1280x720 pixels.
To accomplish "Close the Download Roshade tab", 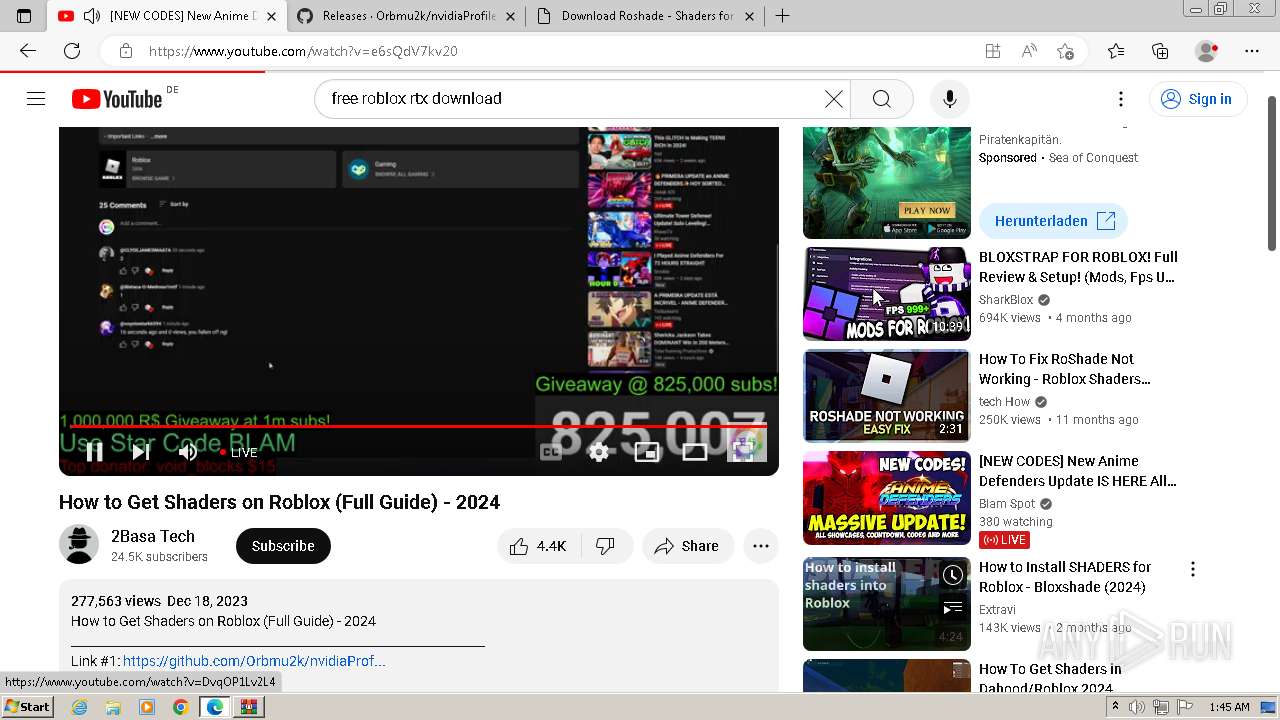I will click(749, 16).
